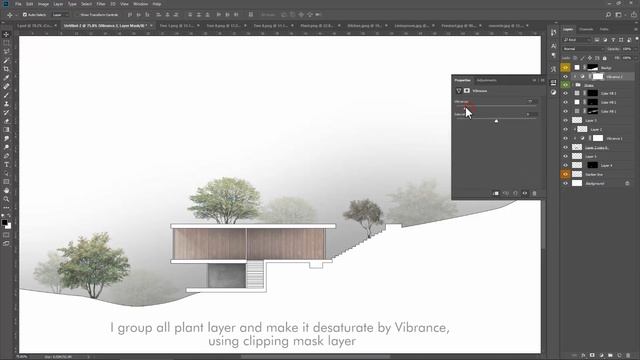Open the blend mode Normal dropdown
The width and height of the screenshot is (640, 360).
582,49
